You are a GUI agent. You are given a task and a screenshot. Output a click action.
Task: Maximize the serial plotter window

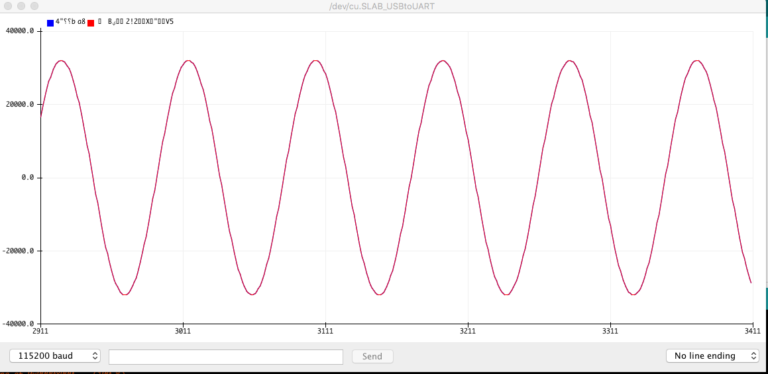(x=34, y=6)
